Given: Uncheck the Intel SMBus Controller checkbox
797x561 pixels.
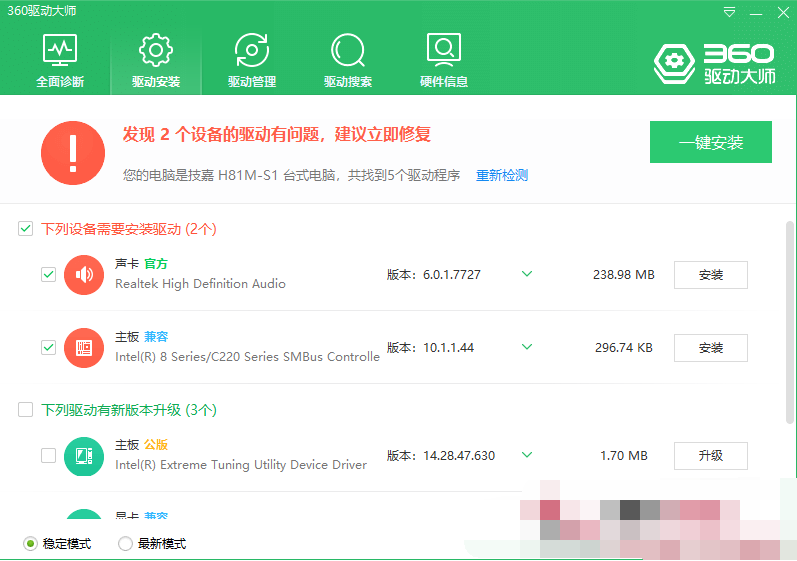Looking at the screenshot, I should pos(48,348).
